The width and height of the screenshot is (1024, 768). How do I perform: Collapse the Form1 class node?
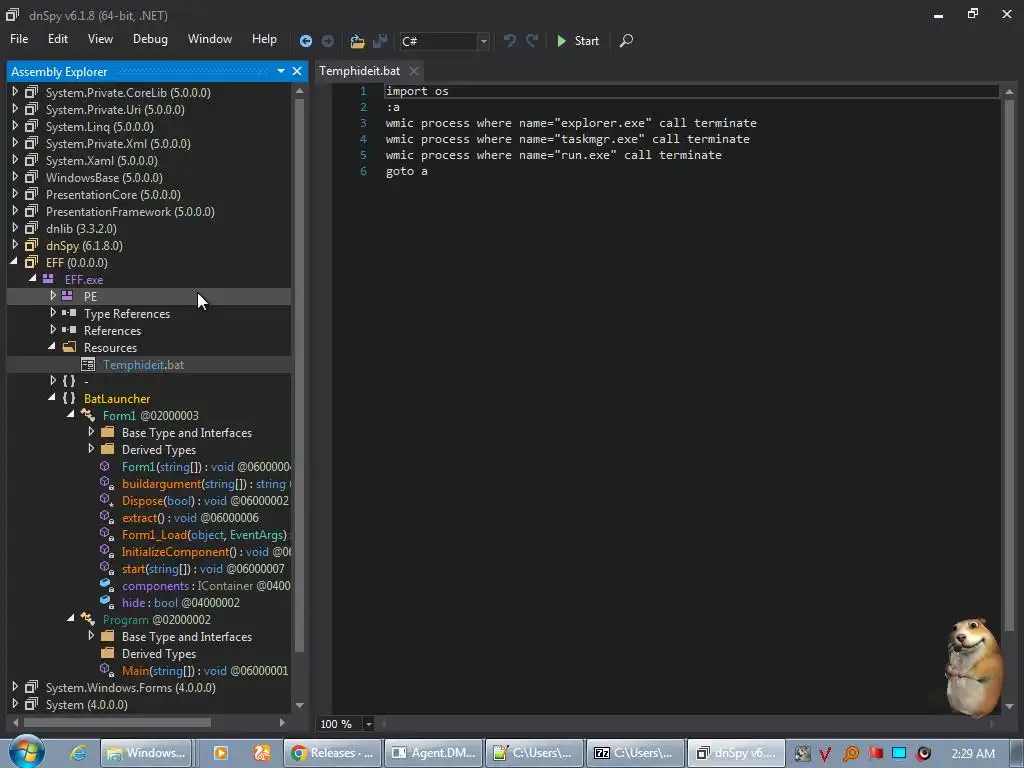click(71, 415)
